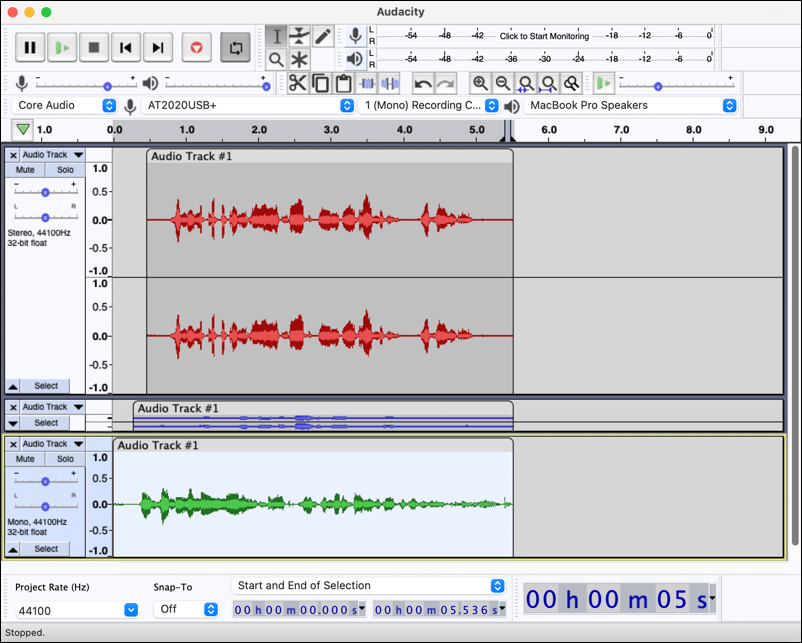Close the collapsed blue Audio Track
The width and height of the screenshot is (802, 643).
13,407
